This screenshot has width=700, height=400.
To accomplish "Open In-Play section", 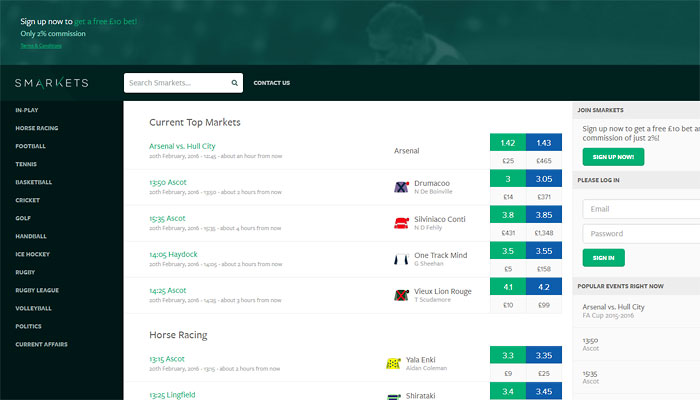I will pos(27,110).
